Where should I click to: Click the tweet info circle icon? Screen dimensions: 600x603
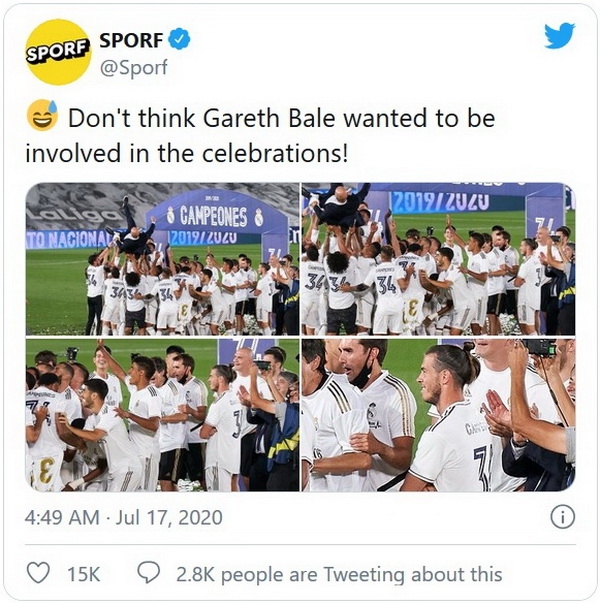click(x=563, y=517)
